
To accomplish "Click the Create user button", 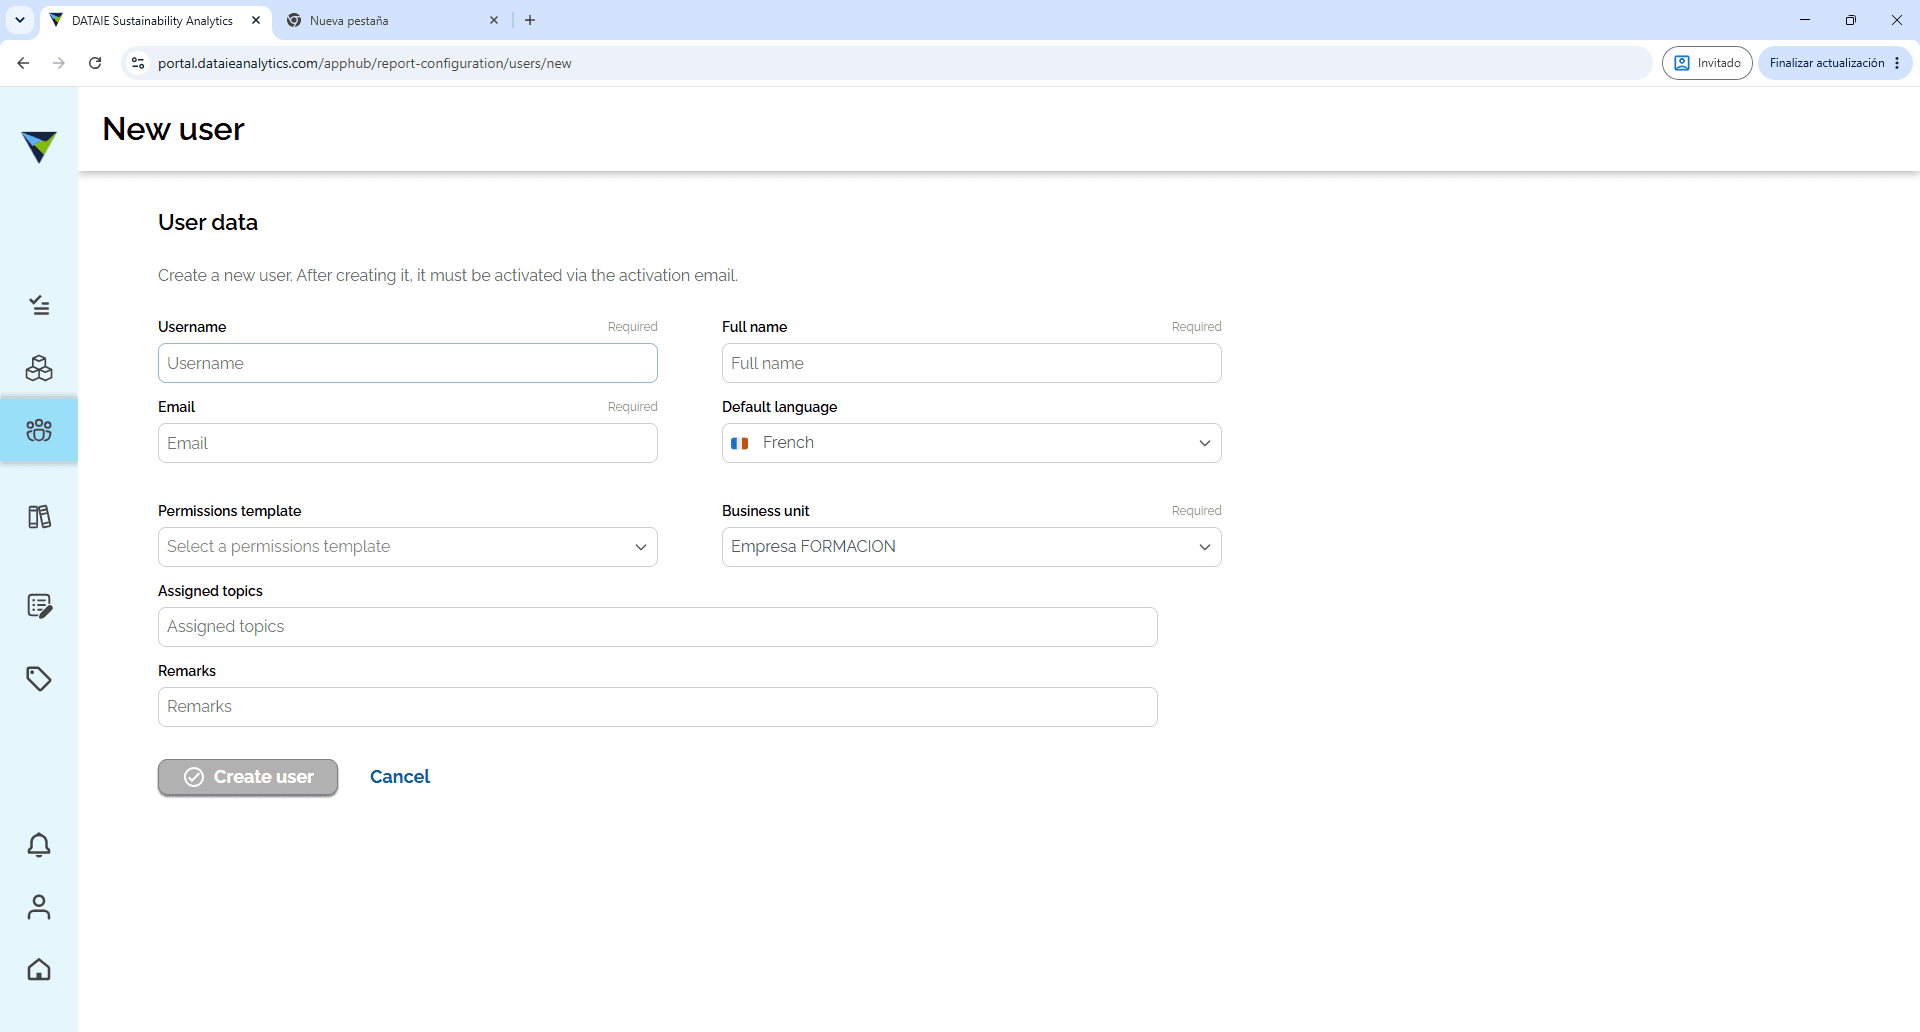I will tap(248, 777).
